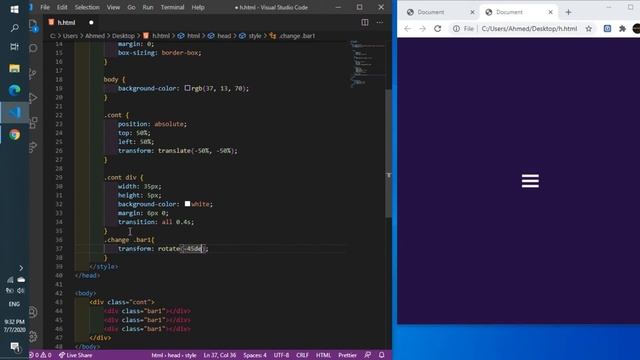Screen dimensions: 640x360
Task: Close the first Document browser tab
Action: [x=472, y=12]
